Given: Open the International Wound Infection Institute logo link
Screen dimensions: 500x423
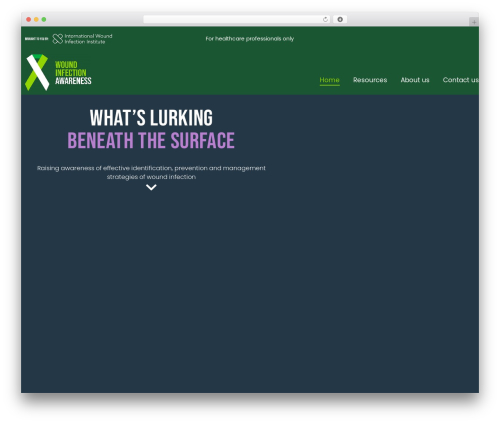Looking at the screenshot, I should pyautogui.click(x=82, y=39).
